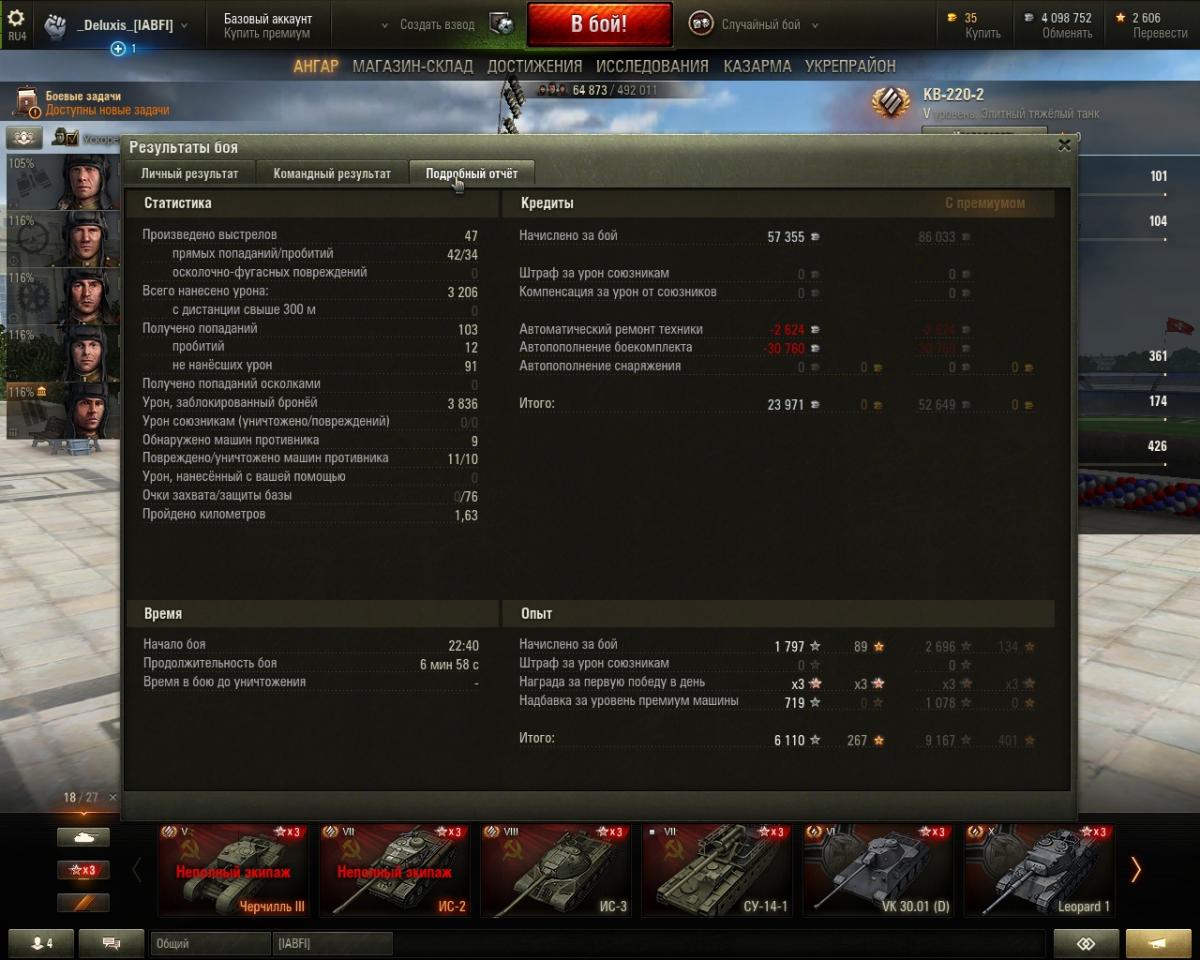Select Leopard 1 tank in carousel
Viewport: 1200px width, 960px height.
pos(1038,870)
